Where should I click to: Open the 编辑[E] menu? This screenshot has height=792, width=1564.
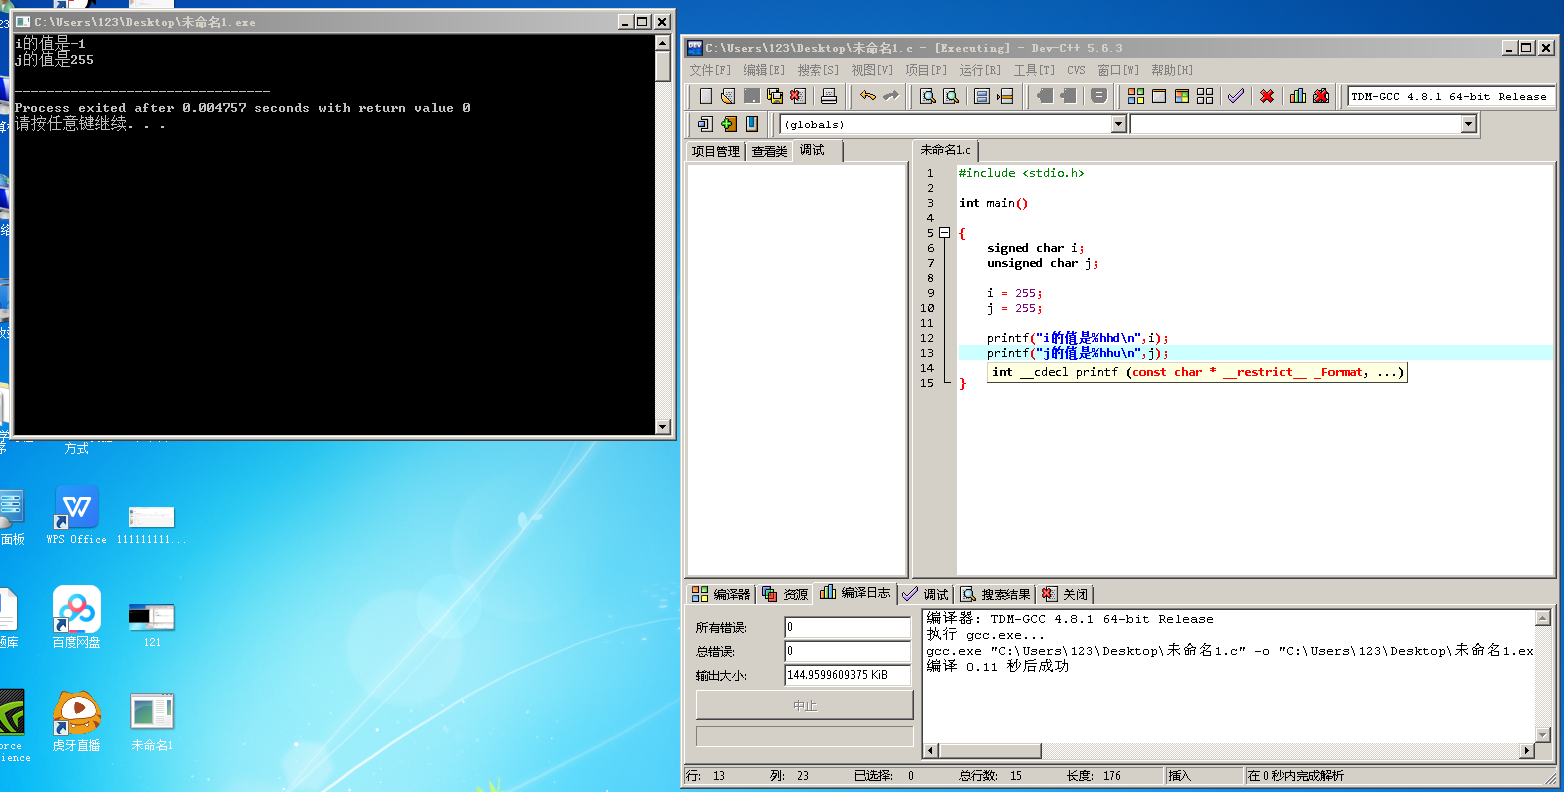click(x=764, y=70)
